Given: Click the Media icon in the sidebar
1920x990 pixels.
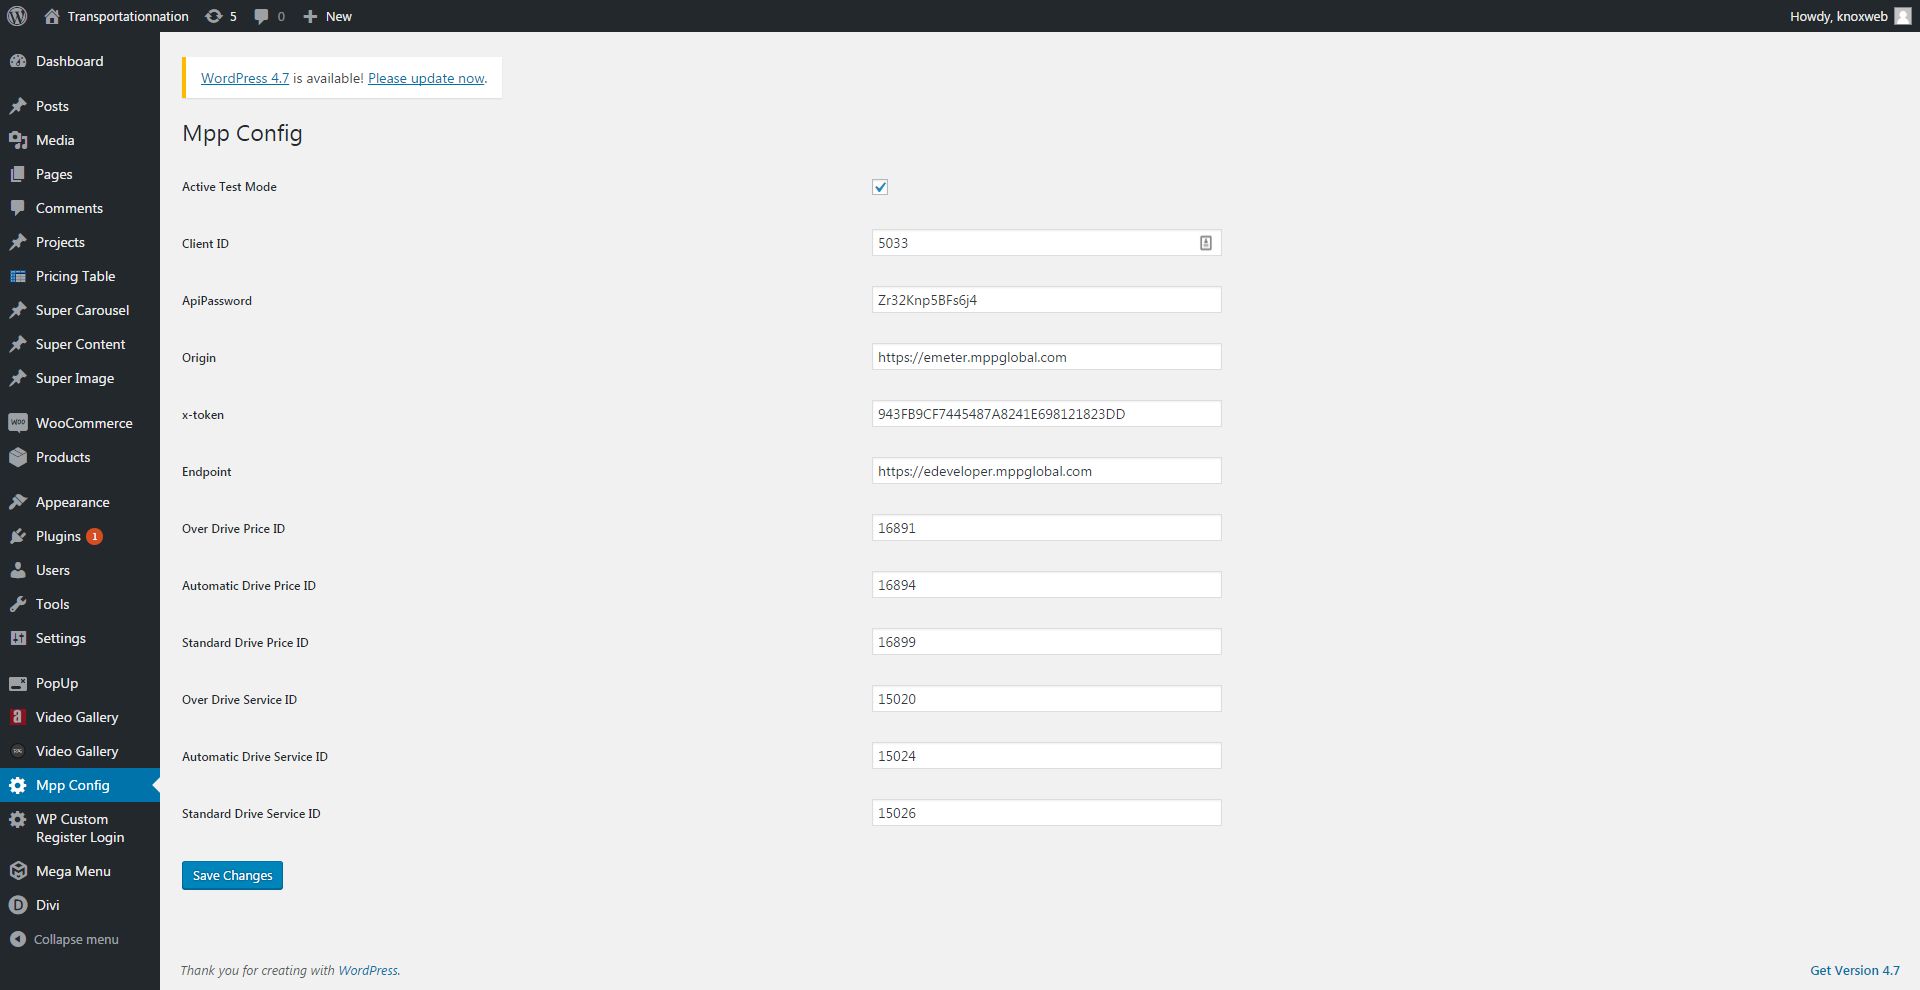Looking at the screenshot, I should coord(18,140).
